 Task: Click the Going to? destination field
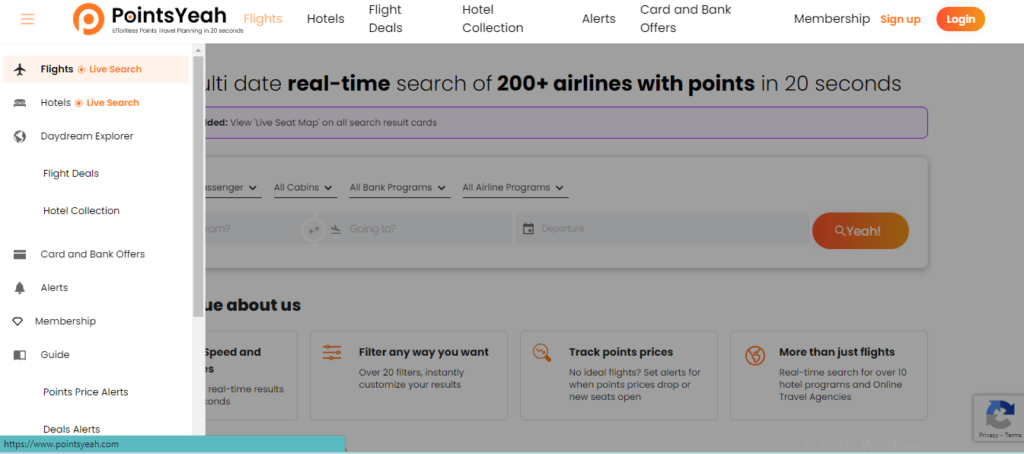(x=415, y=229)
